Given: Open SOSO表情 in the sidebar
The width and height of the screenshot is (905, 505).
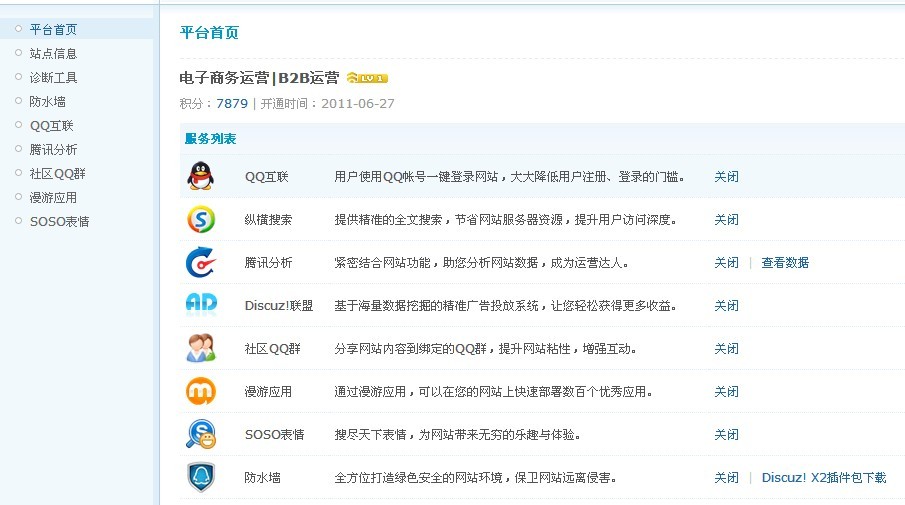Looking at the screenshot, I should tap(59, 222).
